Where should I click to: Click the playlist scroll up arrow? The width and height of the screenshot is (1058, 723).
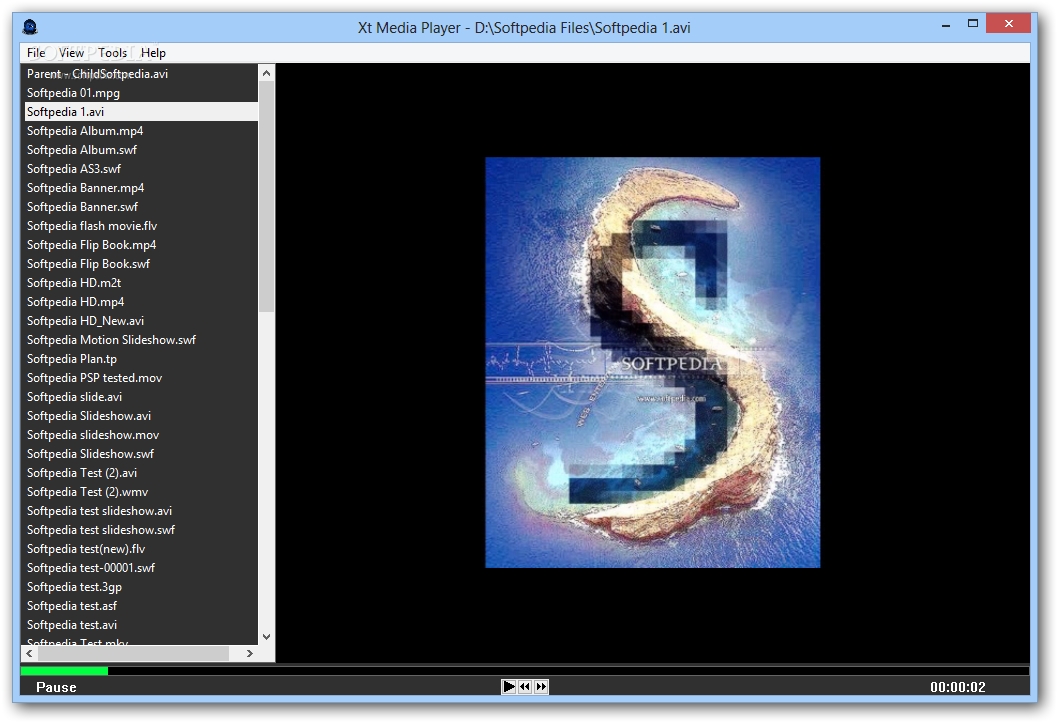(267, 73)
